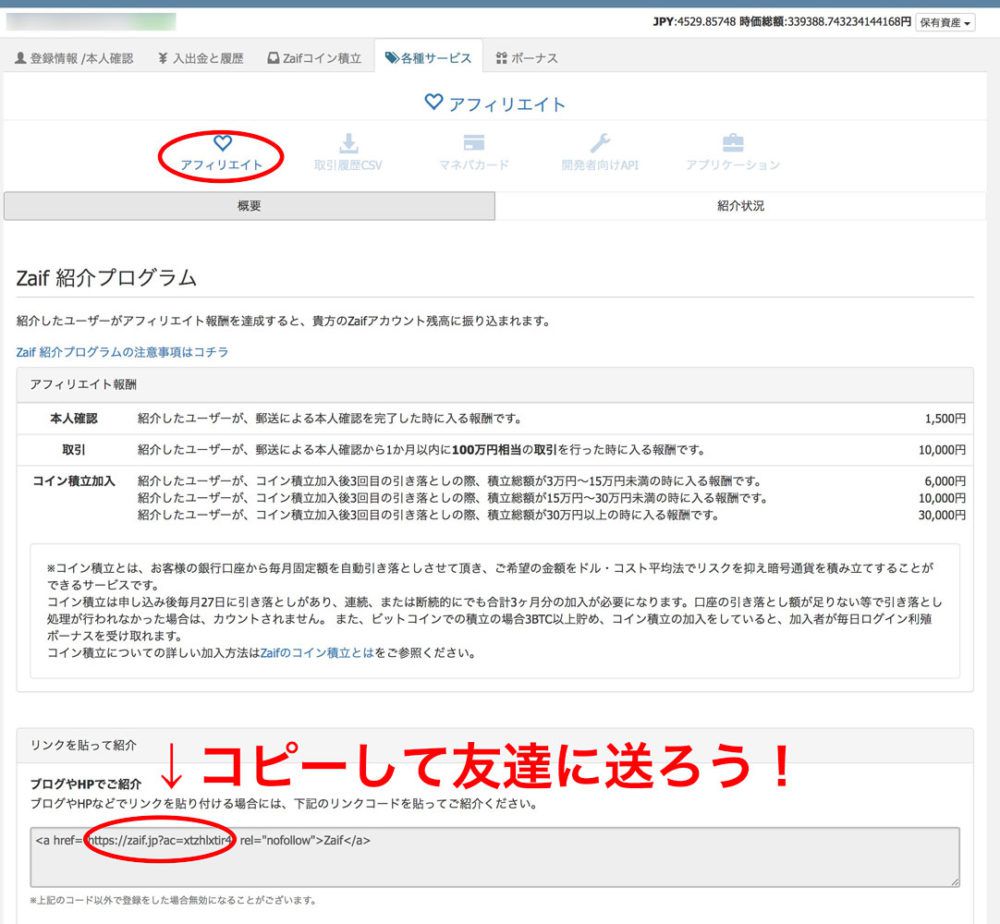Click the 6,000円 reward amount
1000x924 pixels.
pyautogui.click(x=945, y=481)
